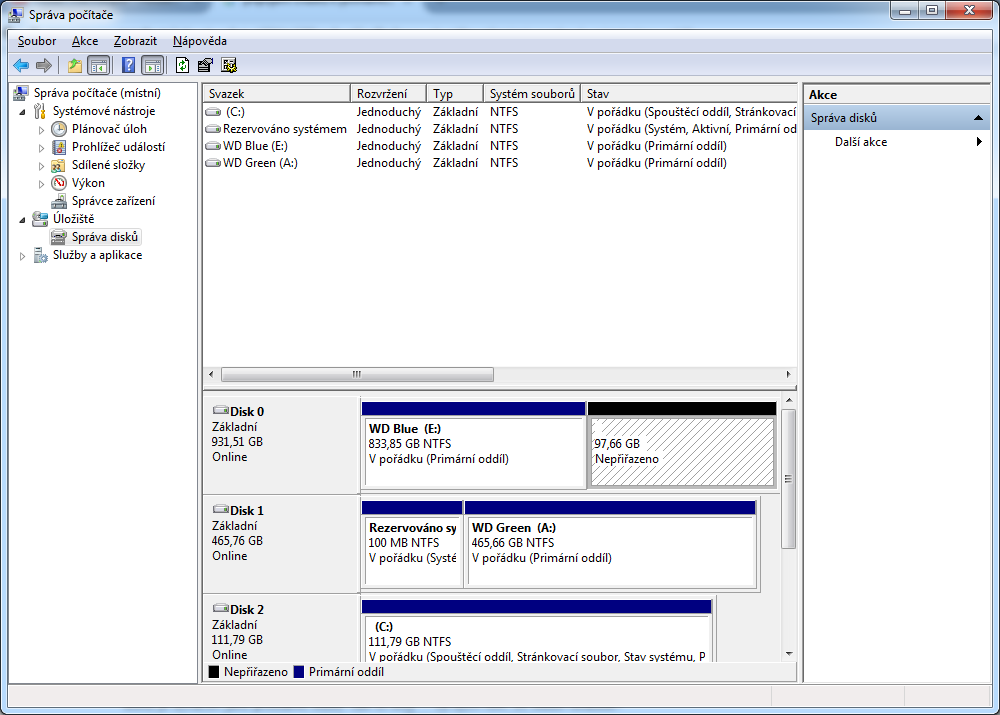Image resolution: width=1000 pixels, height=715 pixels.
Task: Sort by the Rozvržení column header
Action: click(x=388, y=93)
